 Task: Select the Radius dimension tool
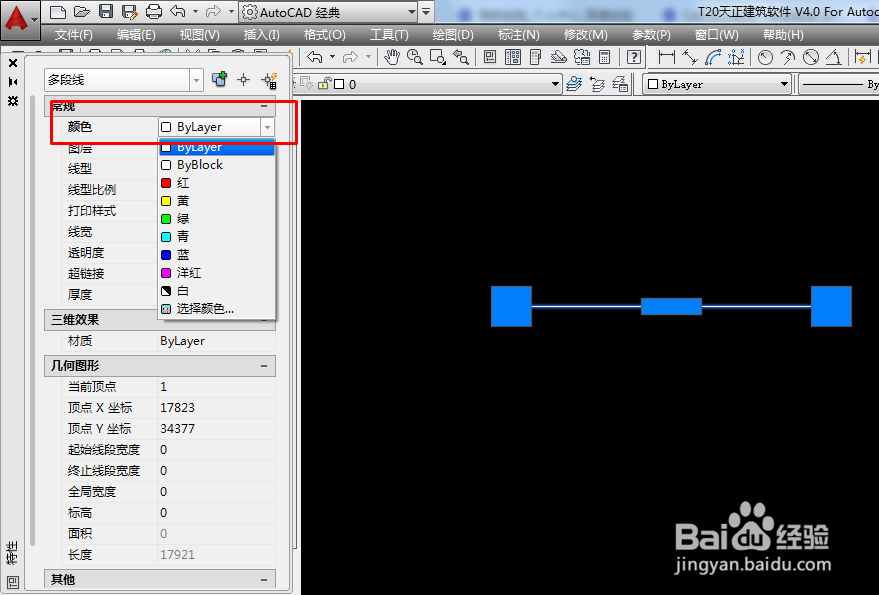click(765, 57)
